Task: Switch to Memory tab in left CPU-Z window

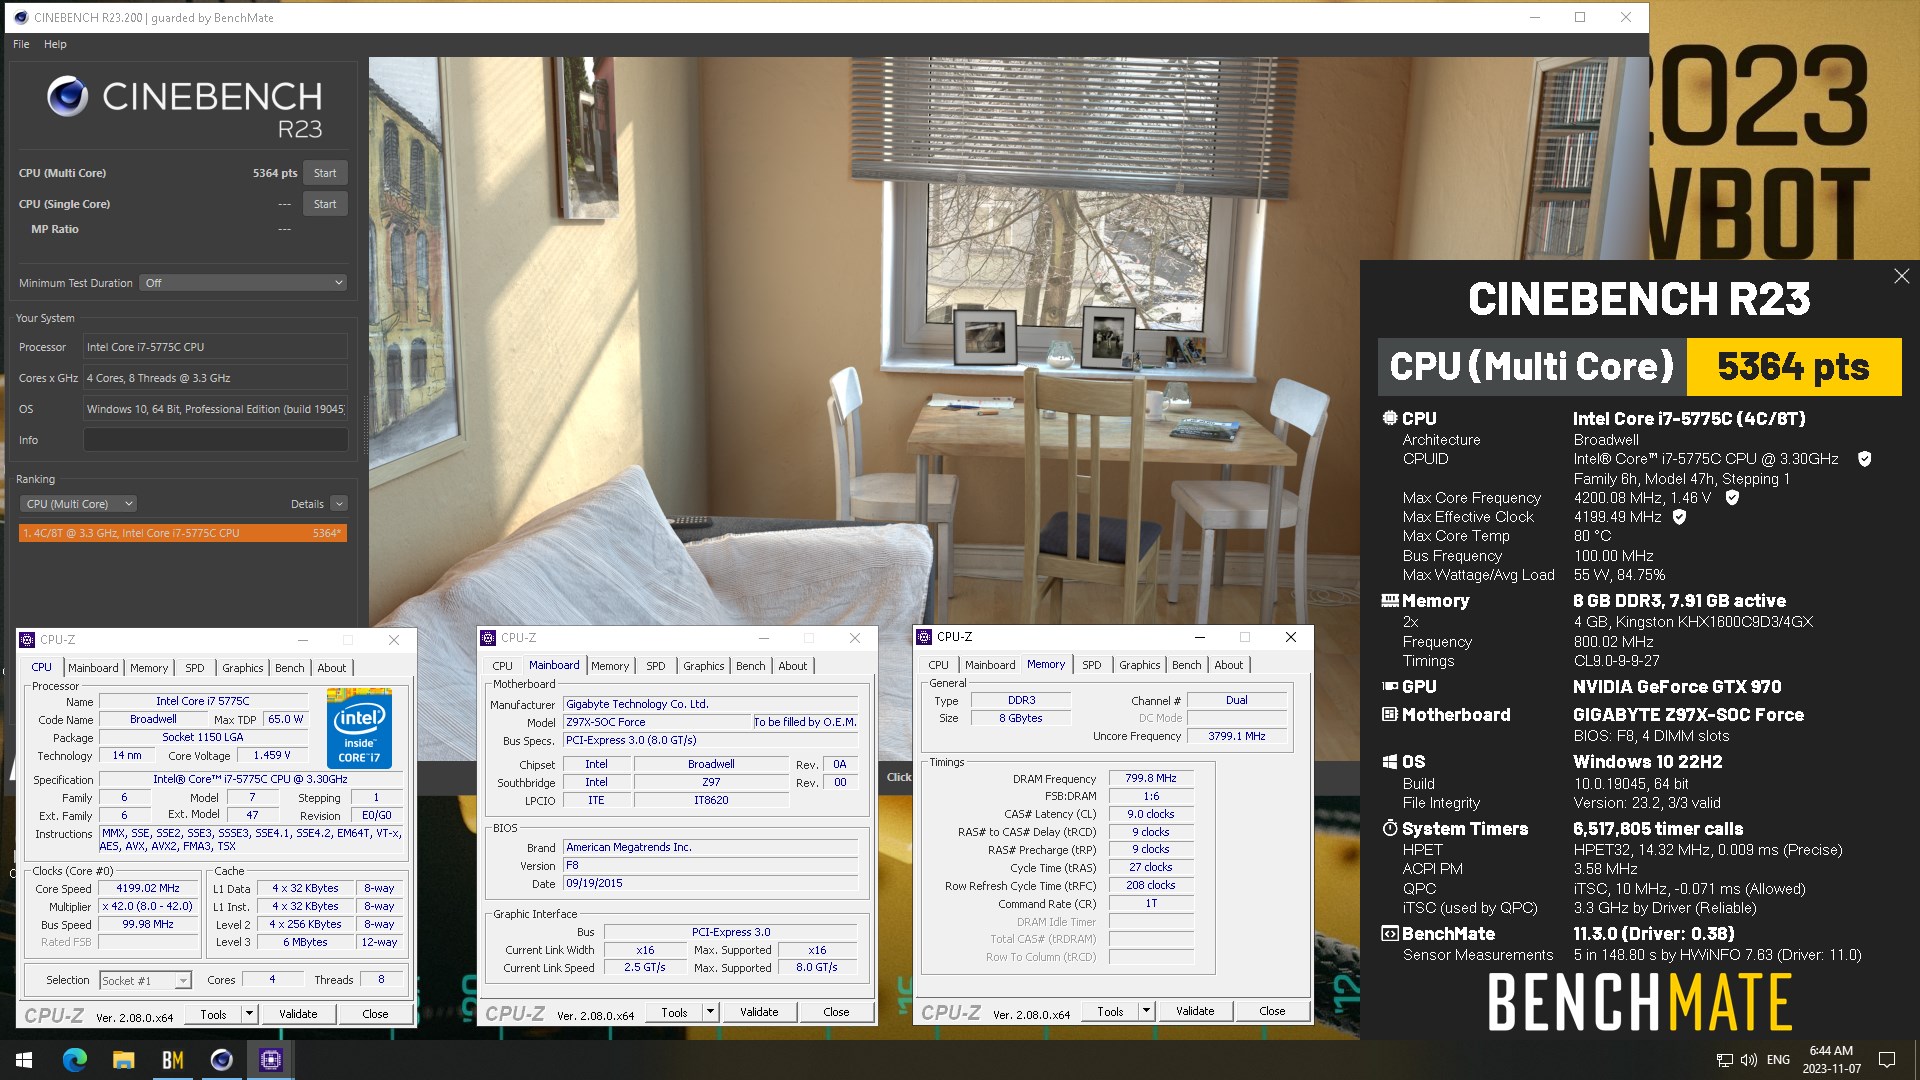Action: point(149,668)
